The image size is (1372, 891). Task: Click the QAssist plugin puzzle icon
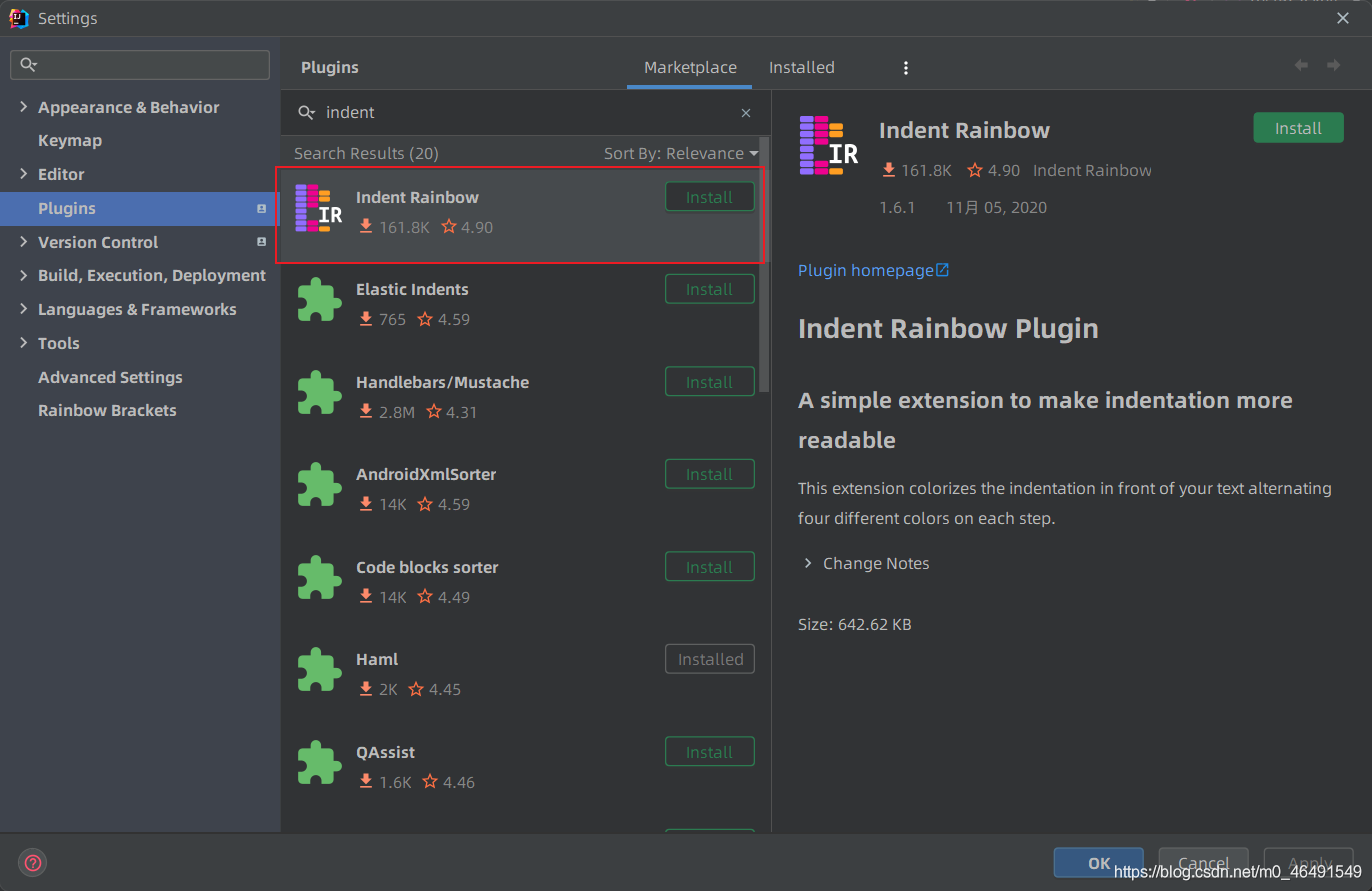(x=319, y=763)
